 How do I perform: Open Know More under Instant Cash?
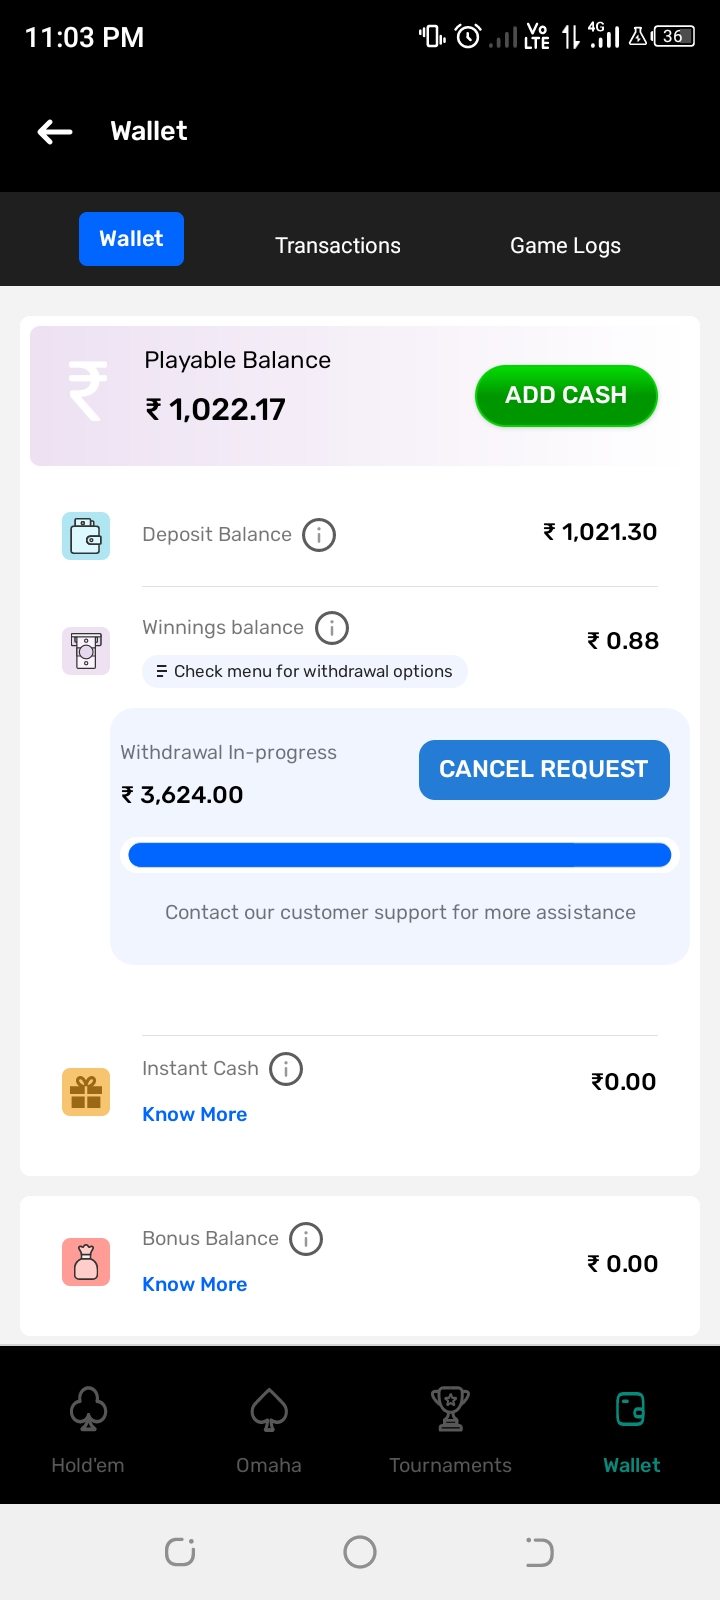[x=195, y=1115]
